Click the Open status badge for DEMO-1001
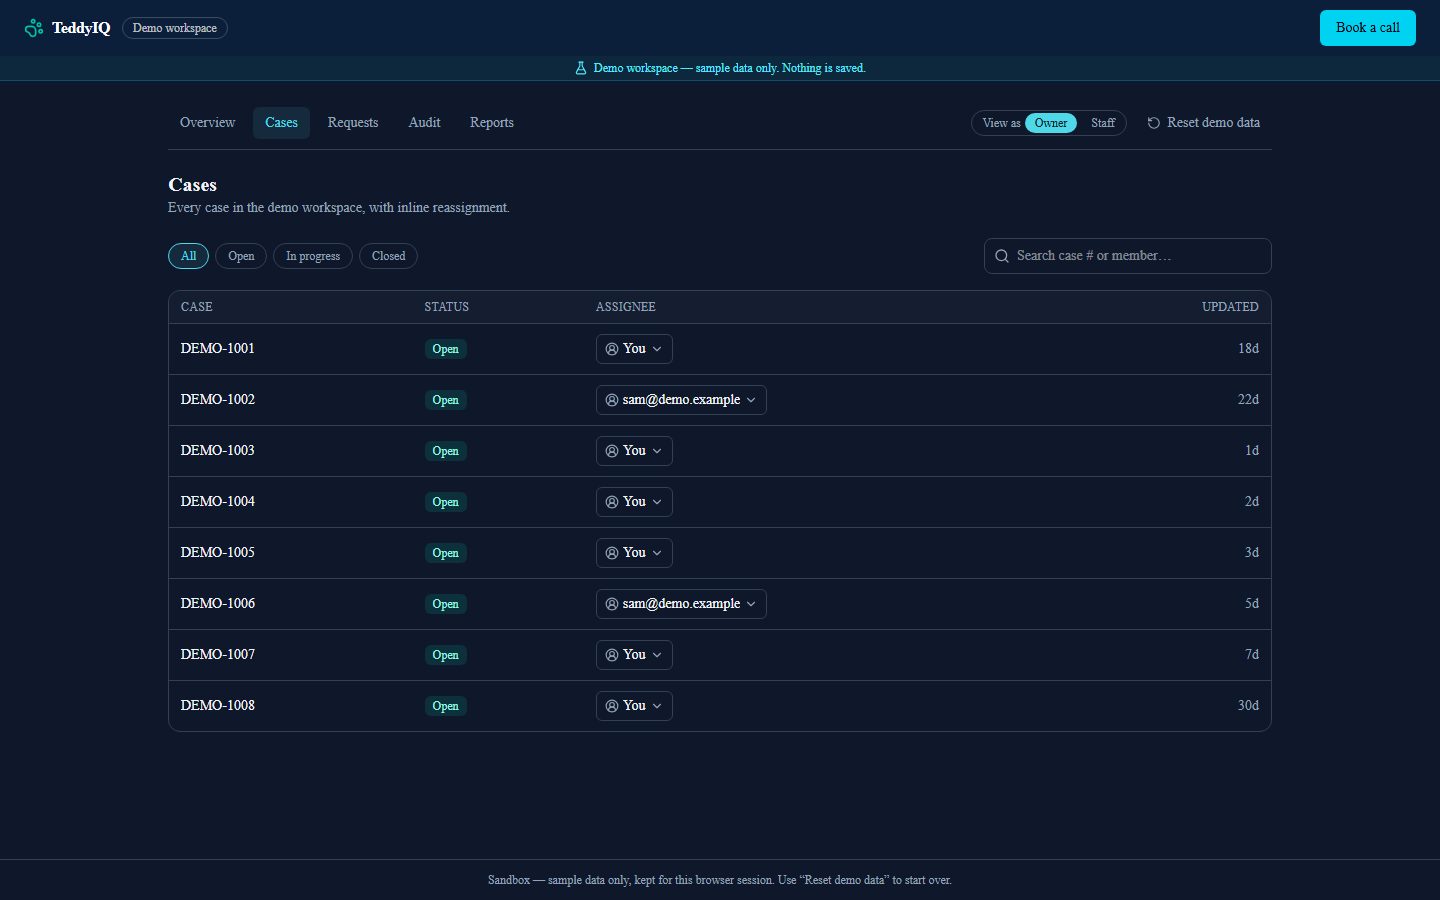Image resolution: width=1440 pixels, height=900 pixels. (x=445, y=349)
